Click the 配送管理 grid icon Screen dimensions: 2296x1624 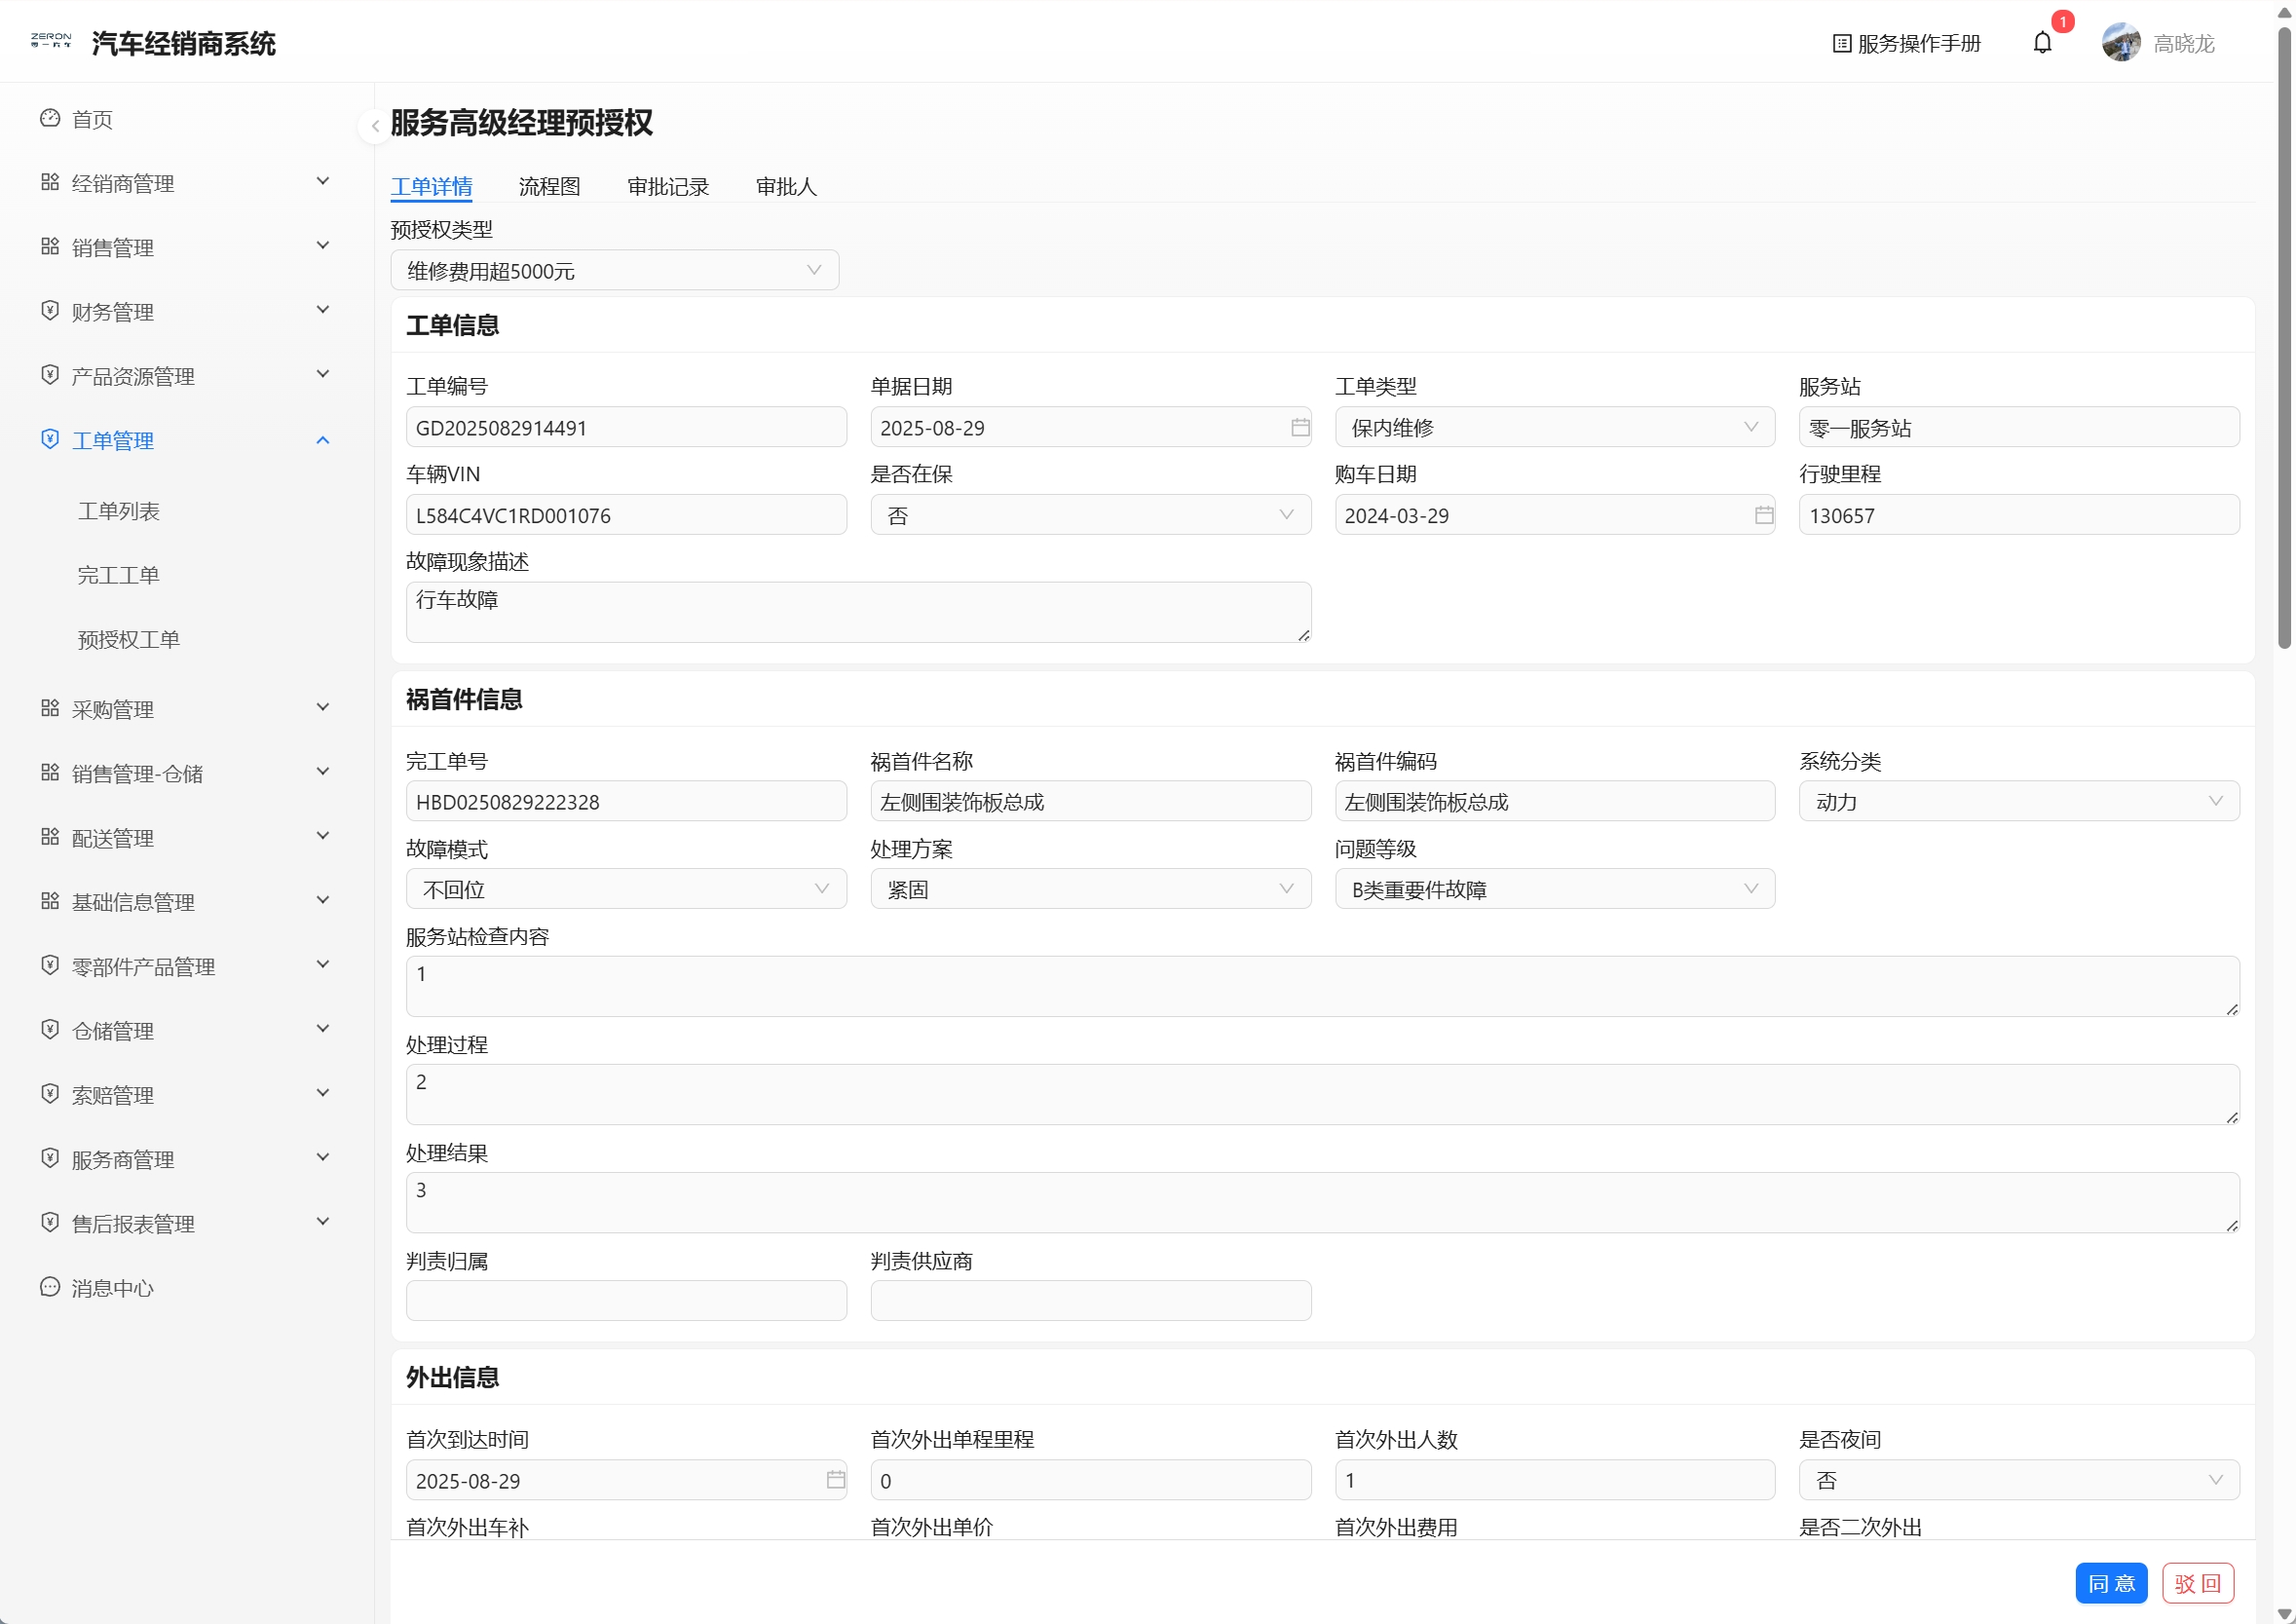50,837
